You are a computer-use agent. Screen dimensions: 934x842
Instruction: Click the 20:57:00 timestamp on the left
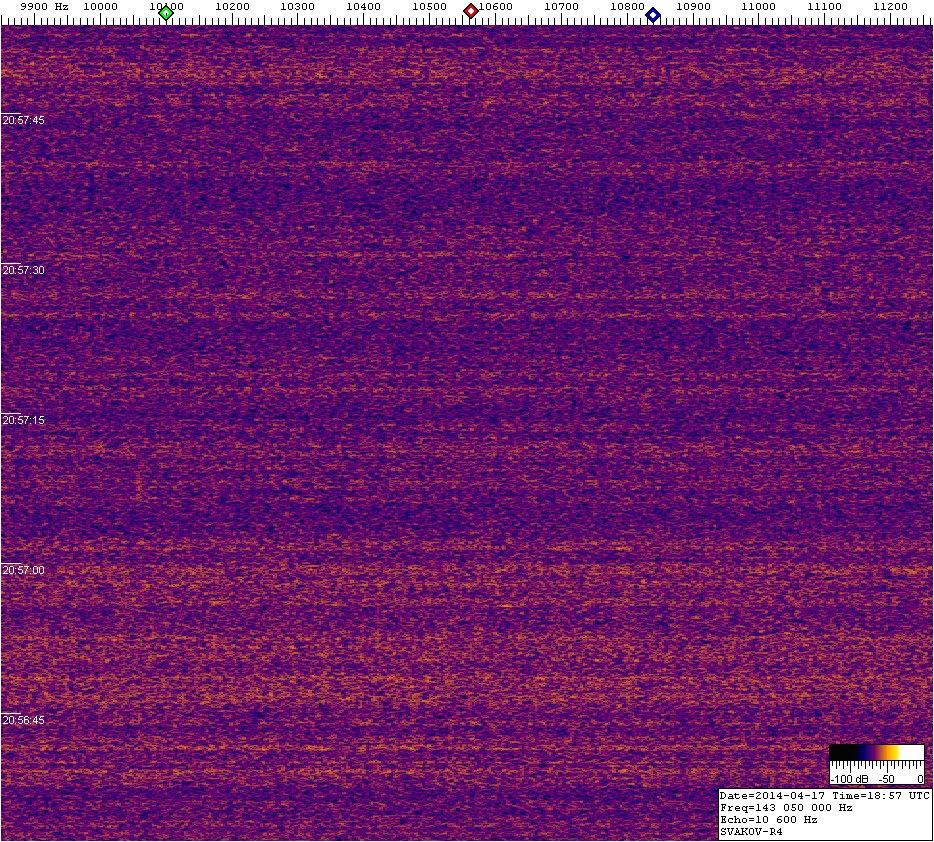tap(24, 570)
